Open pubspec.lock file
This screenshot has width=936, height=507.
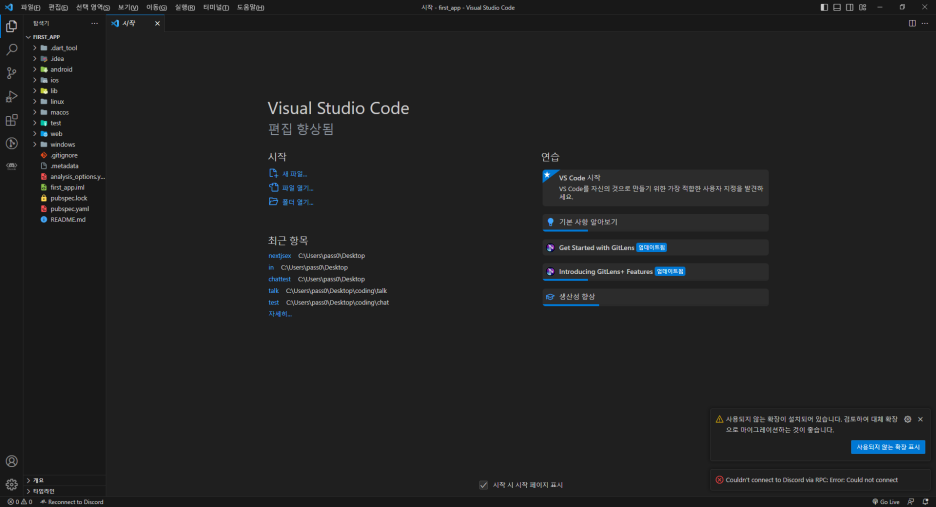(64, 198)
